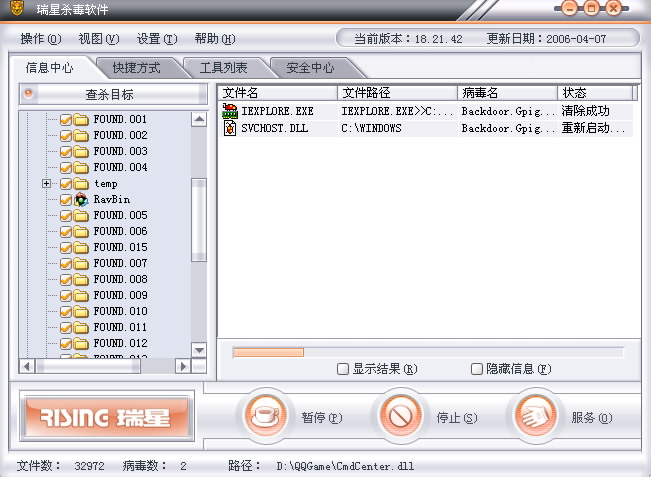The image size is (651, 477).
Task: Click the red dot beside 查杀目标
Action: 28,93
